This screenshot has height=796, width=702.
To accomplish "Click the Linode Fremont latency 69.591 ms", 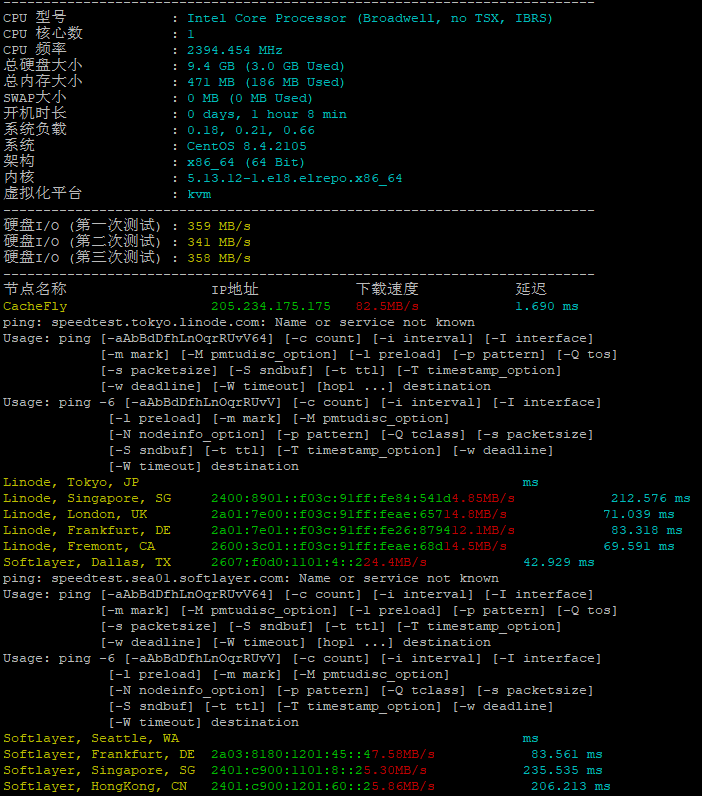I will [639, 546].
